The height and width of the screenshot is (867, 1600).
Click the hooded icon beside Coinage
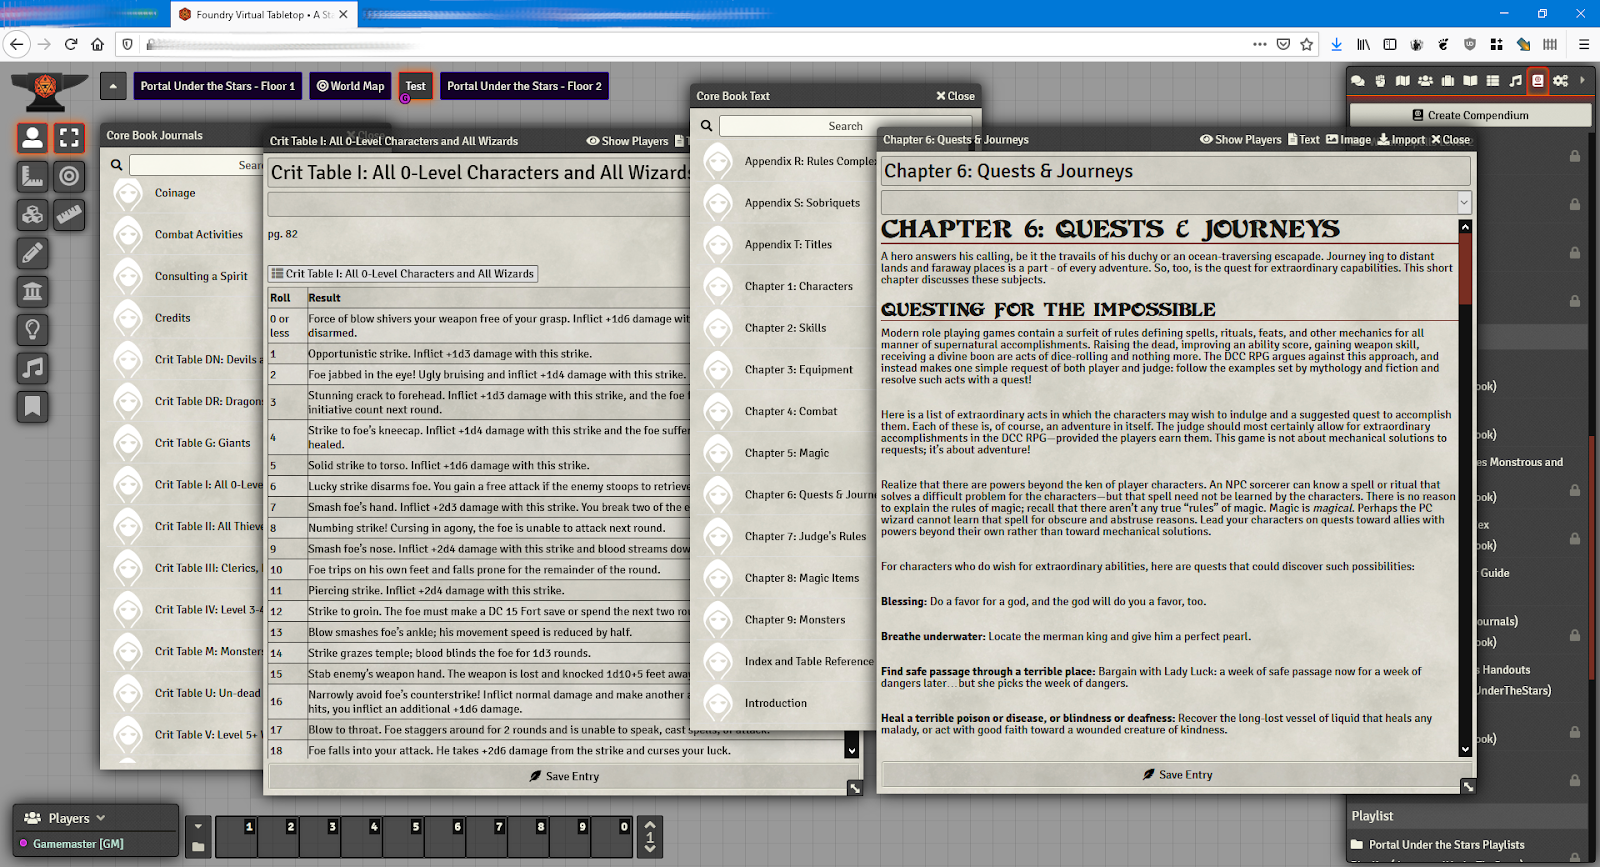point(128,193)
